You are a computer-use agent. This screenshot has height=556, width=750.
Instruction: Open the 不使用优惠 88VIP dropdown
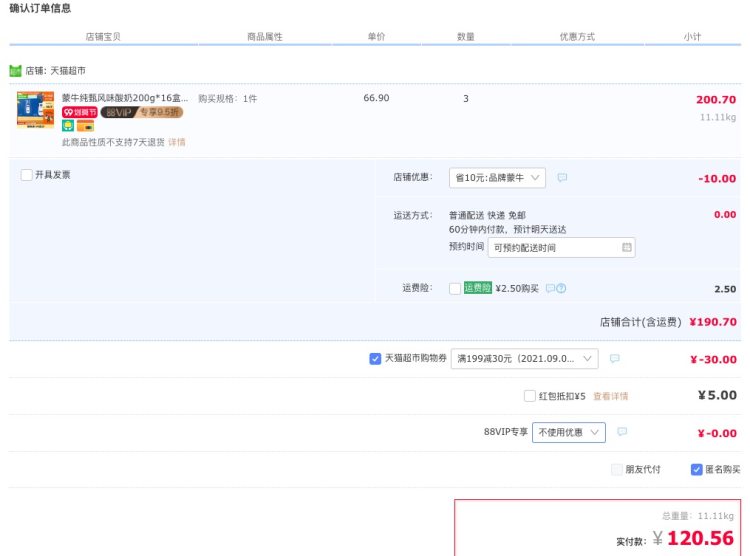[568, 433]
